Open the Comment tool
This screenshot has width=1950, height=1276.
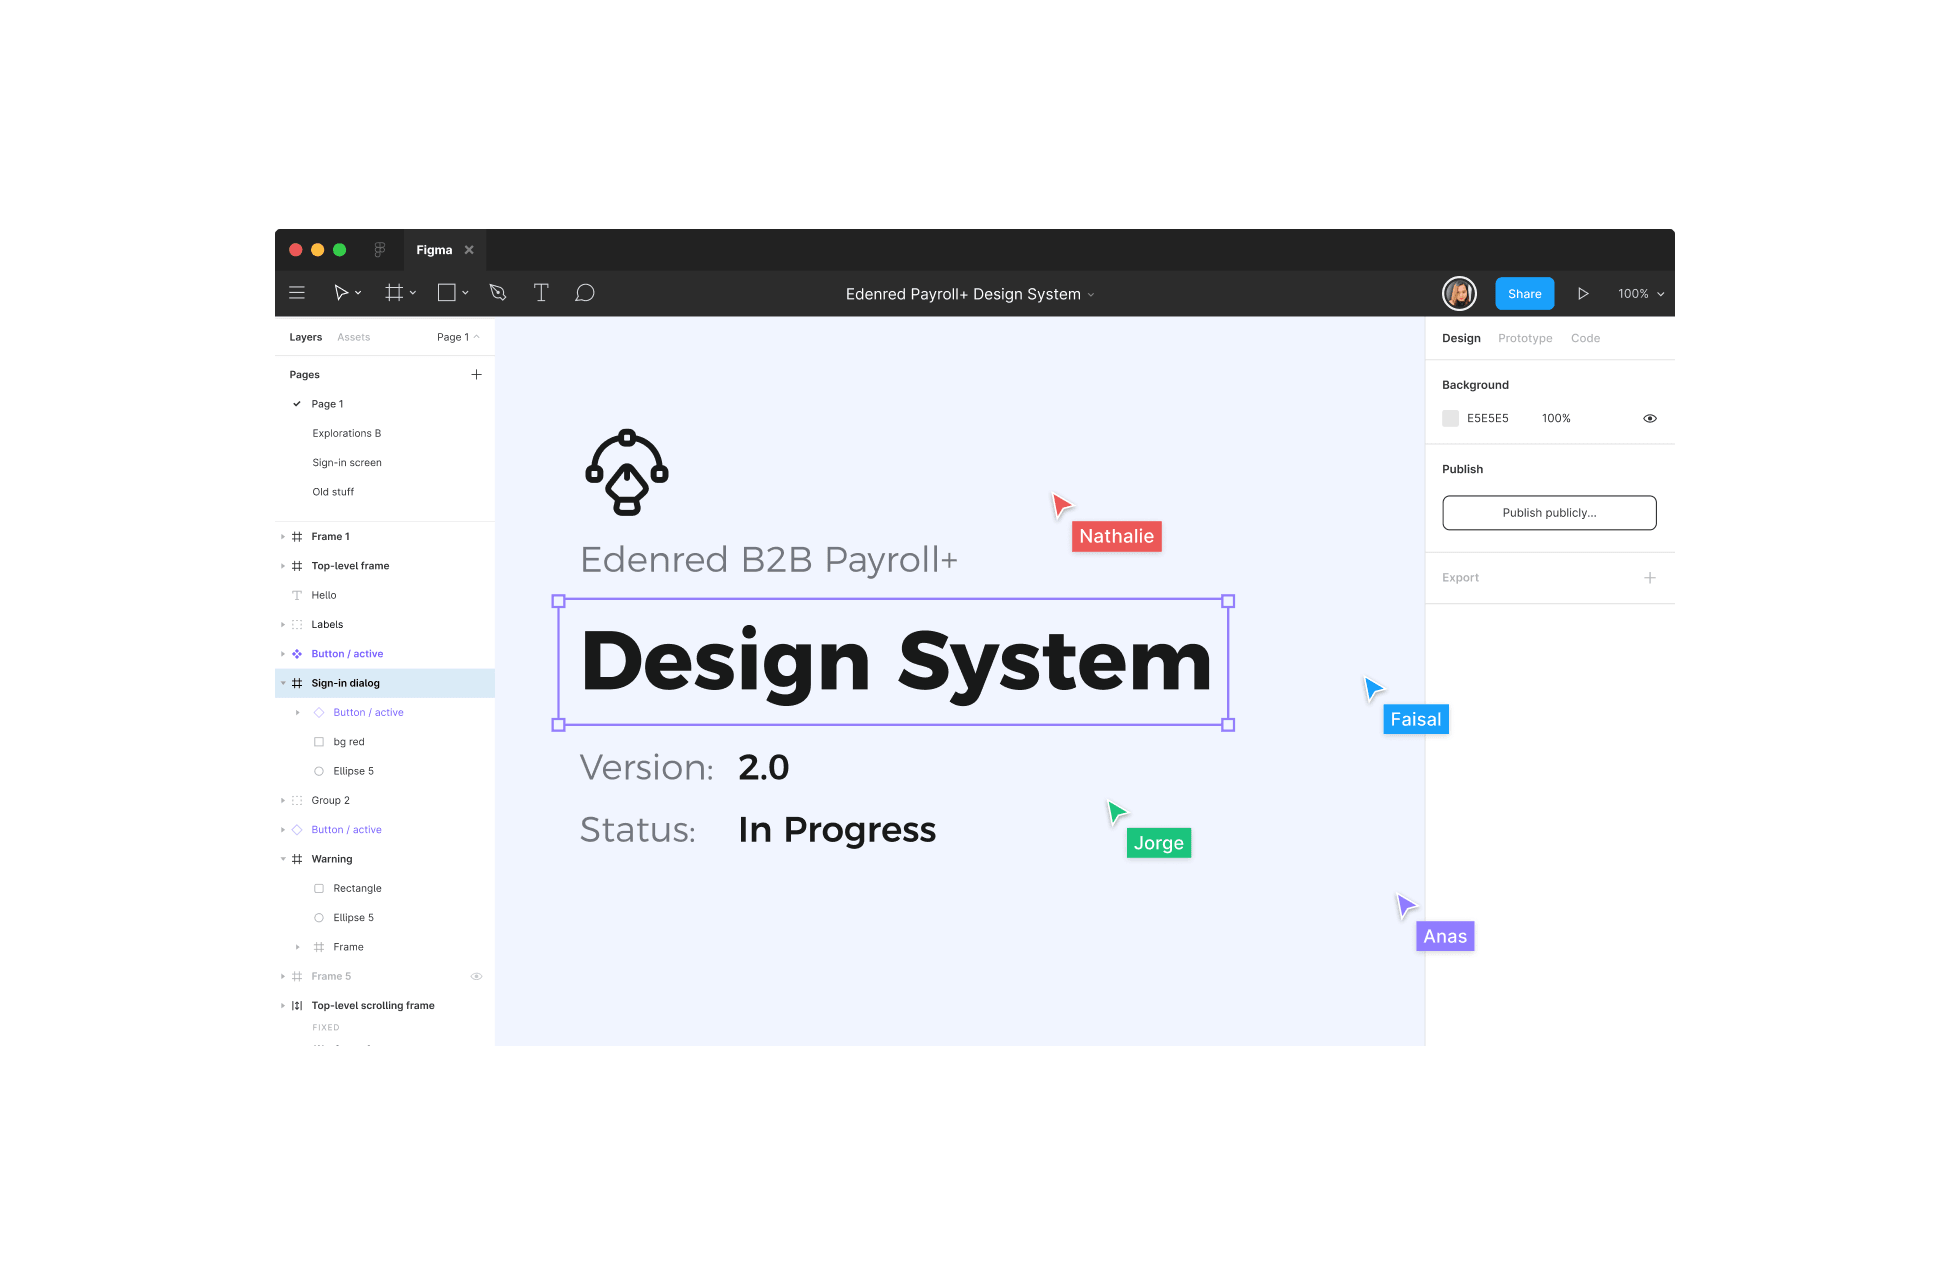(x=585, y=292)
